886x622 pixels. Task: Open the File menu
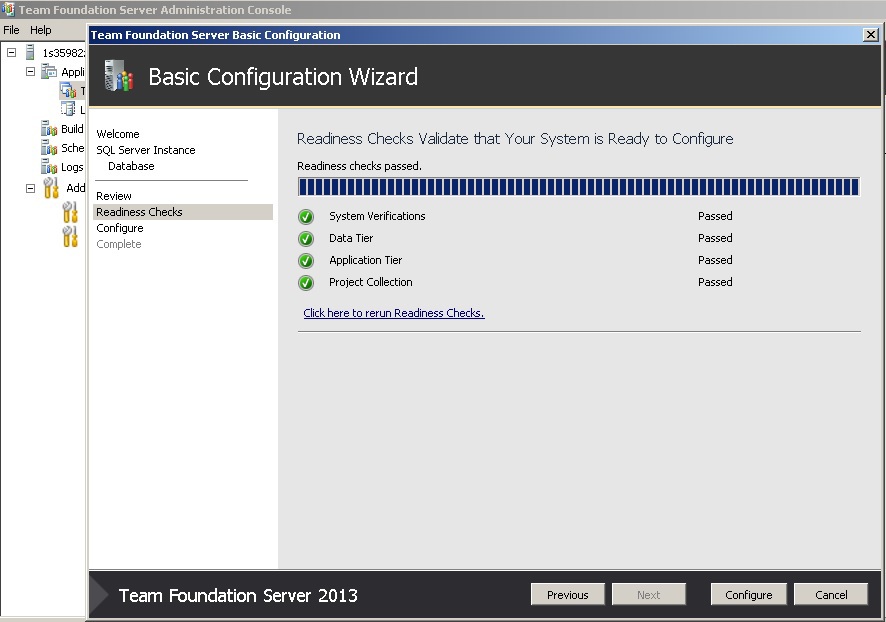point(11,30)
